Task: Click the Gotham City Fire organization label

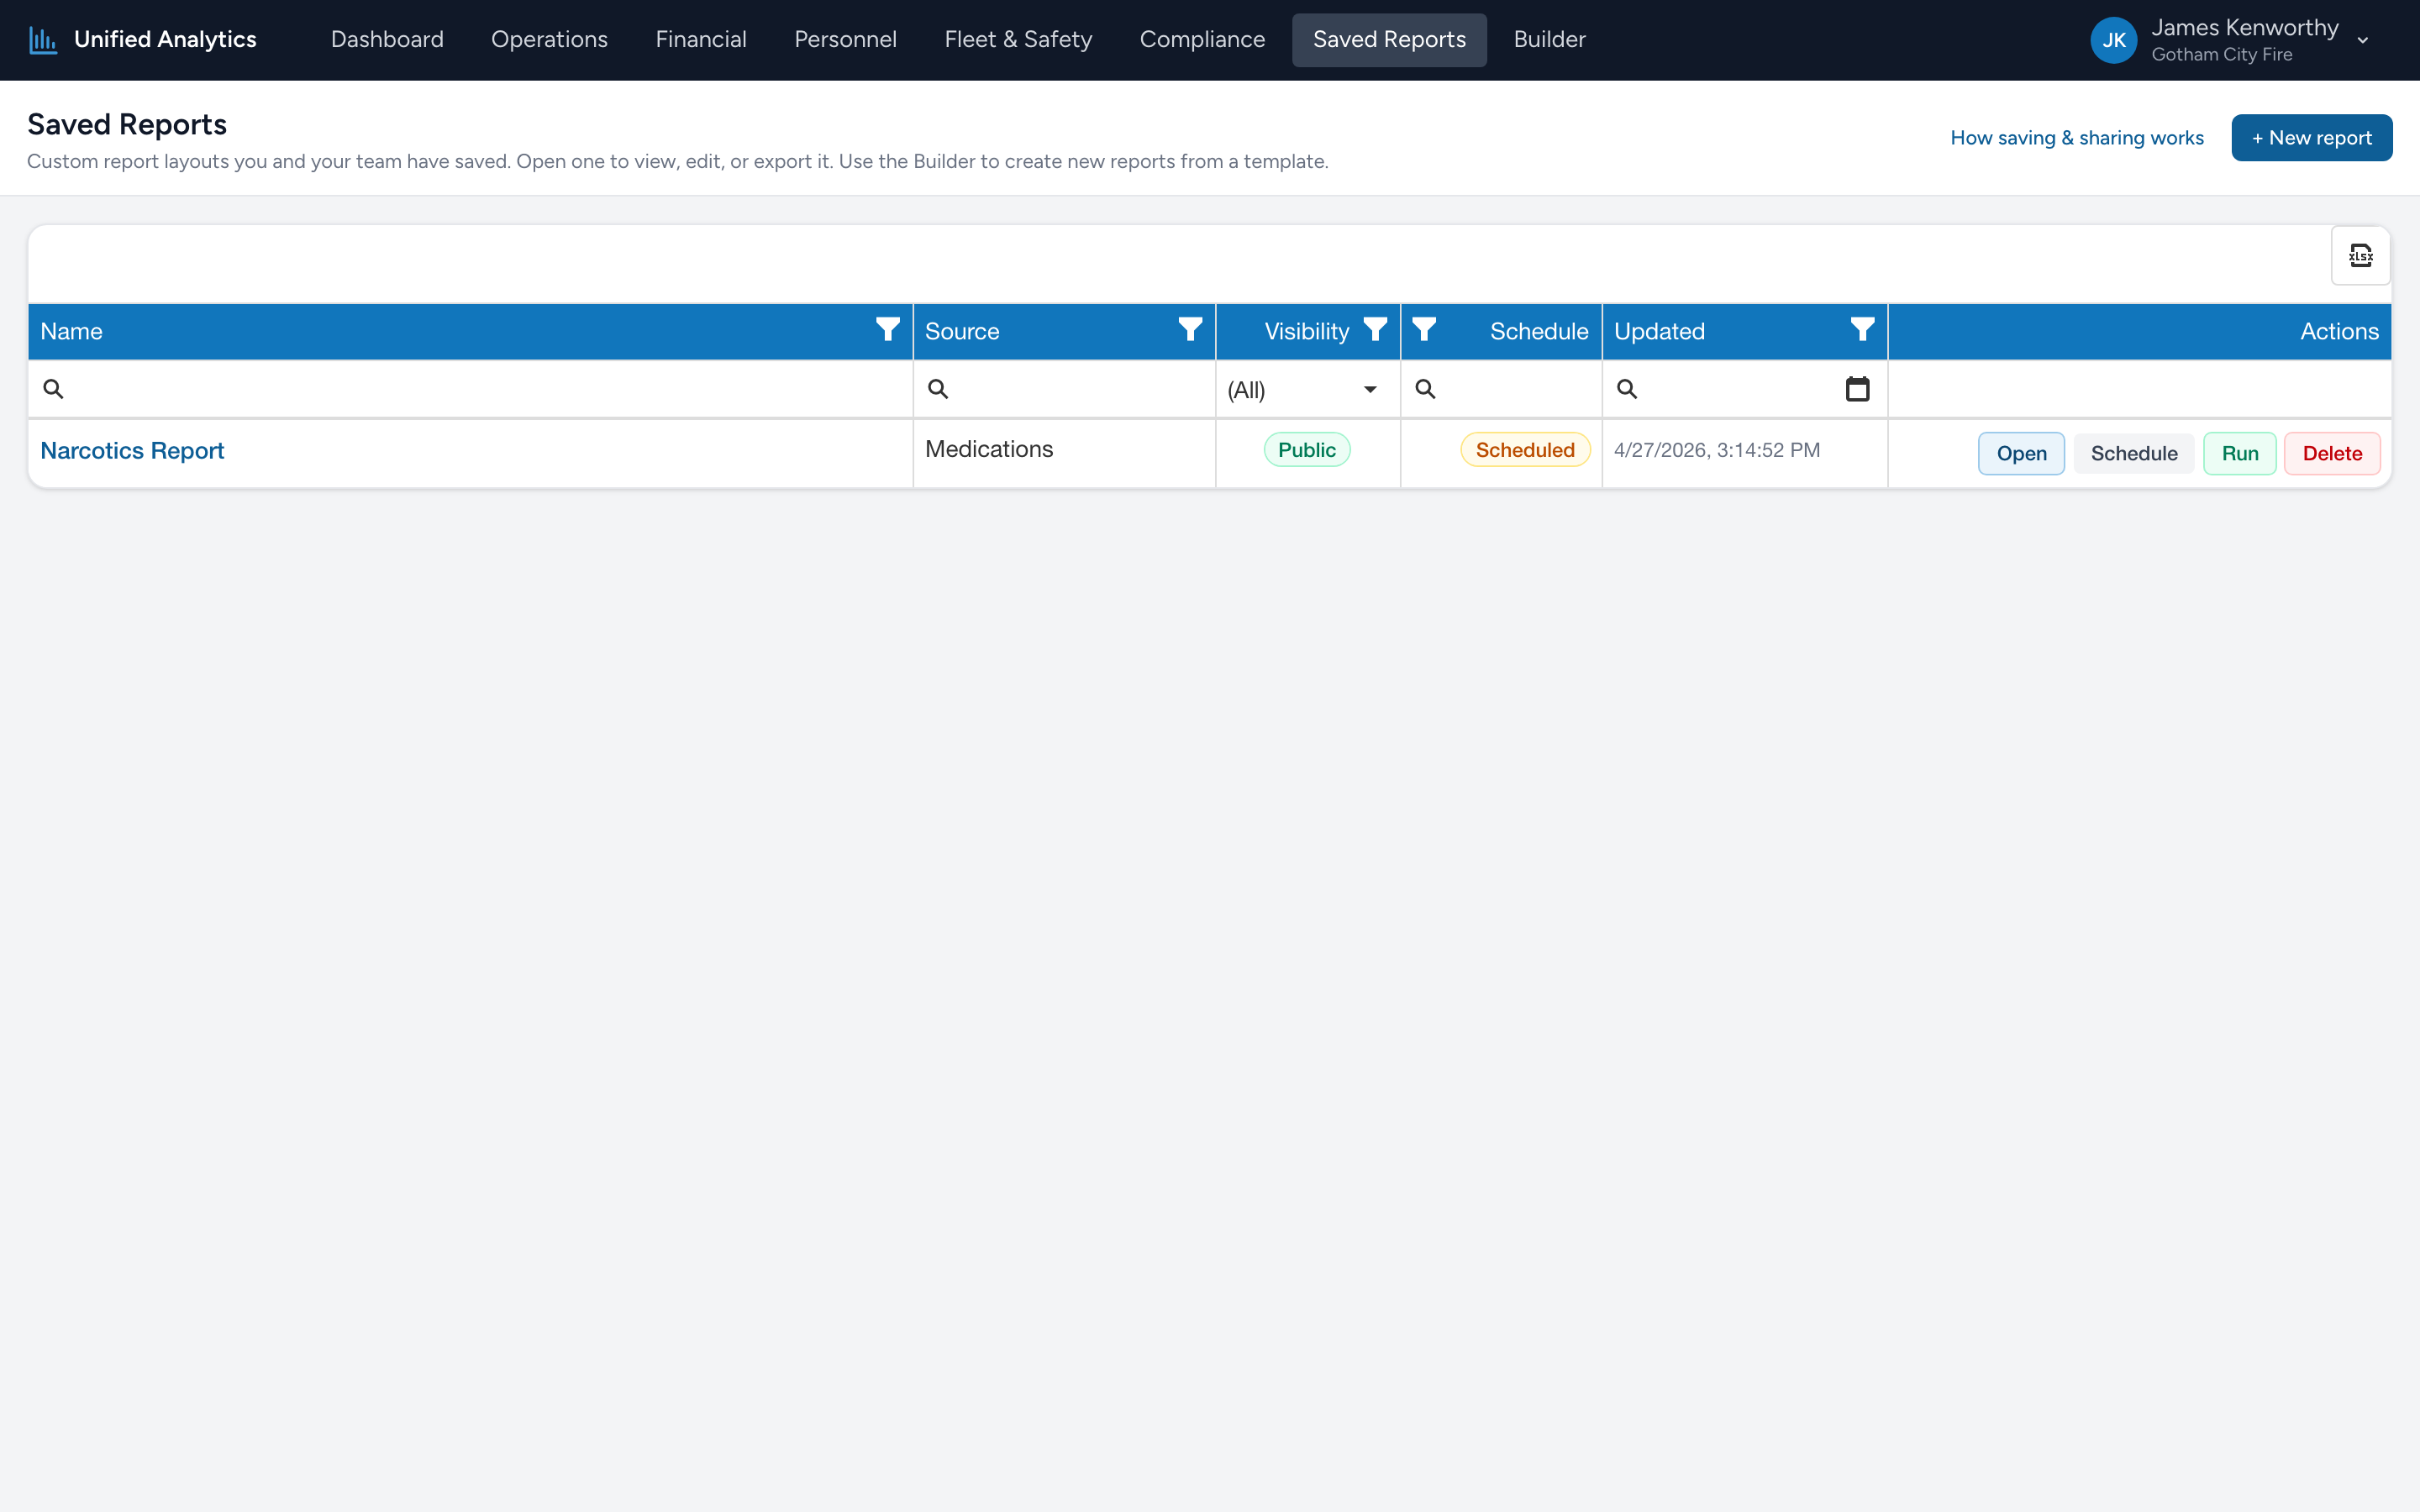Action: coord(2221,55)
